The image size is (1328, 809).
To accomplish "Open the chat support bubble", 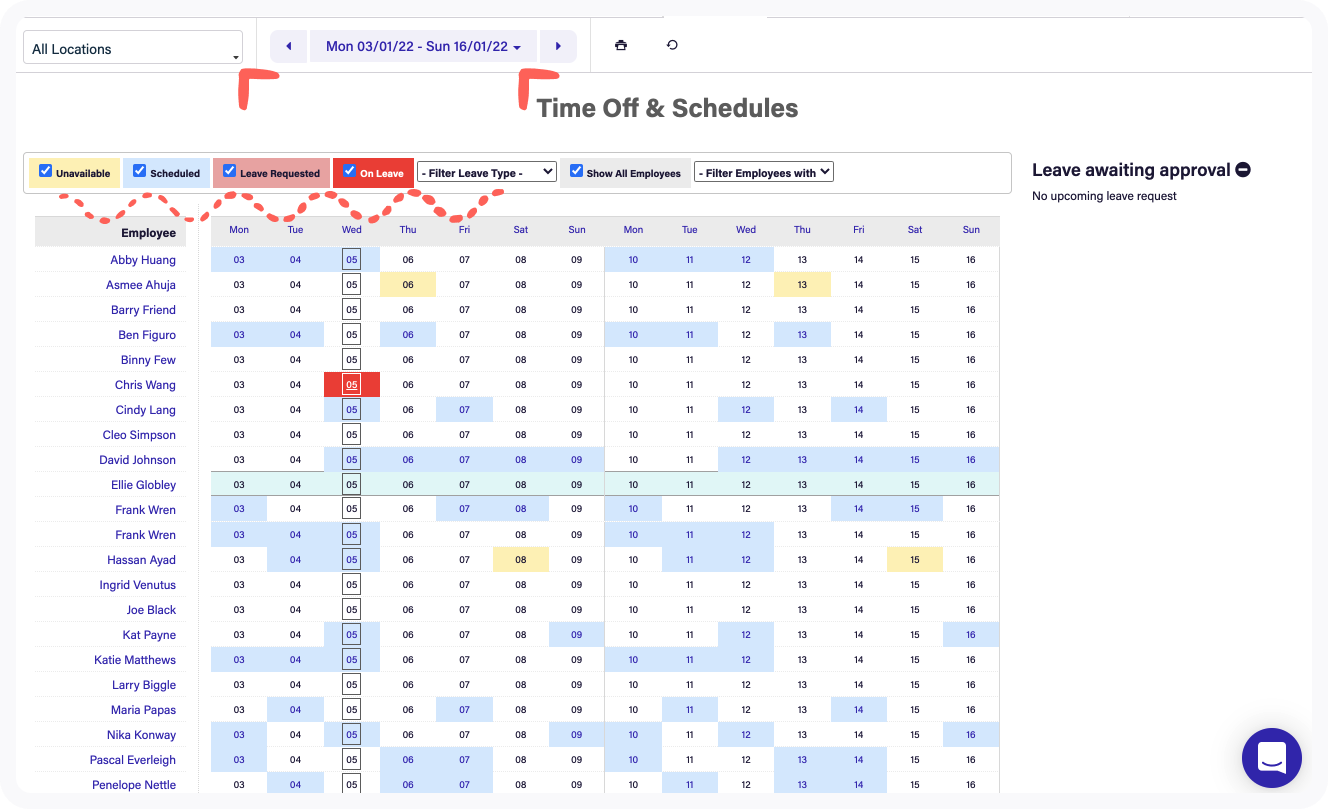I will click(x=1271, y=757).
